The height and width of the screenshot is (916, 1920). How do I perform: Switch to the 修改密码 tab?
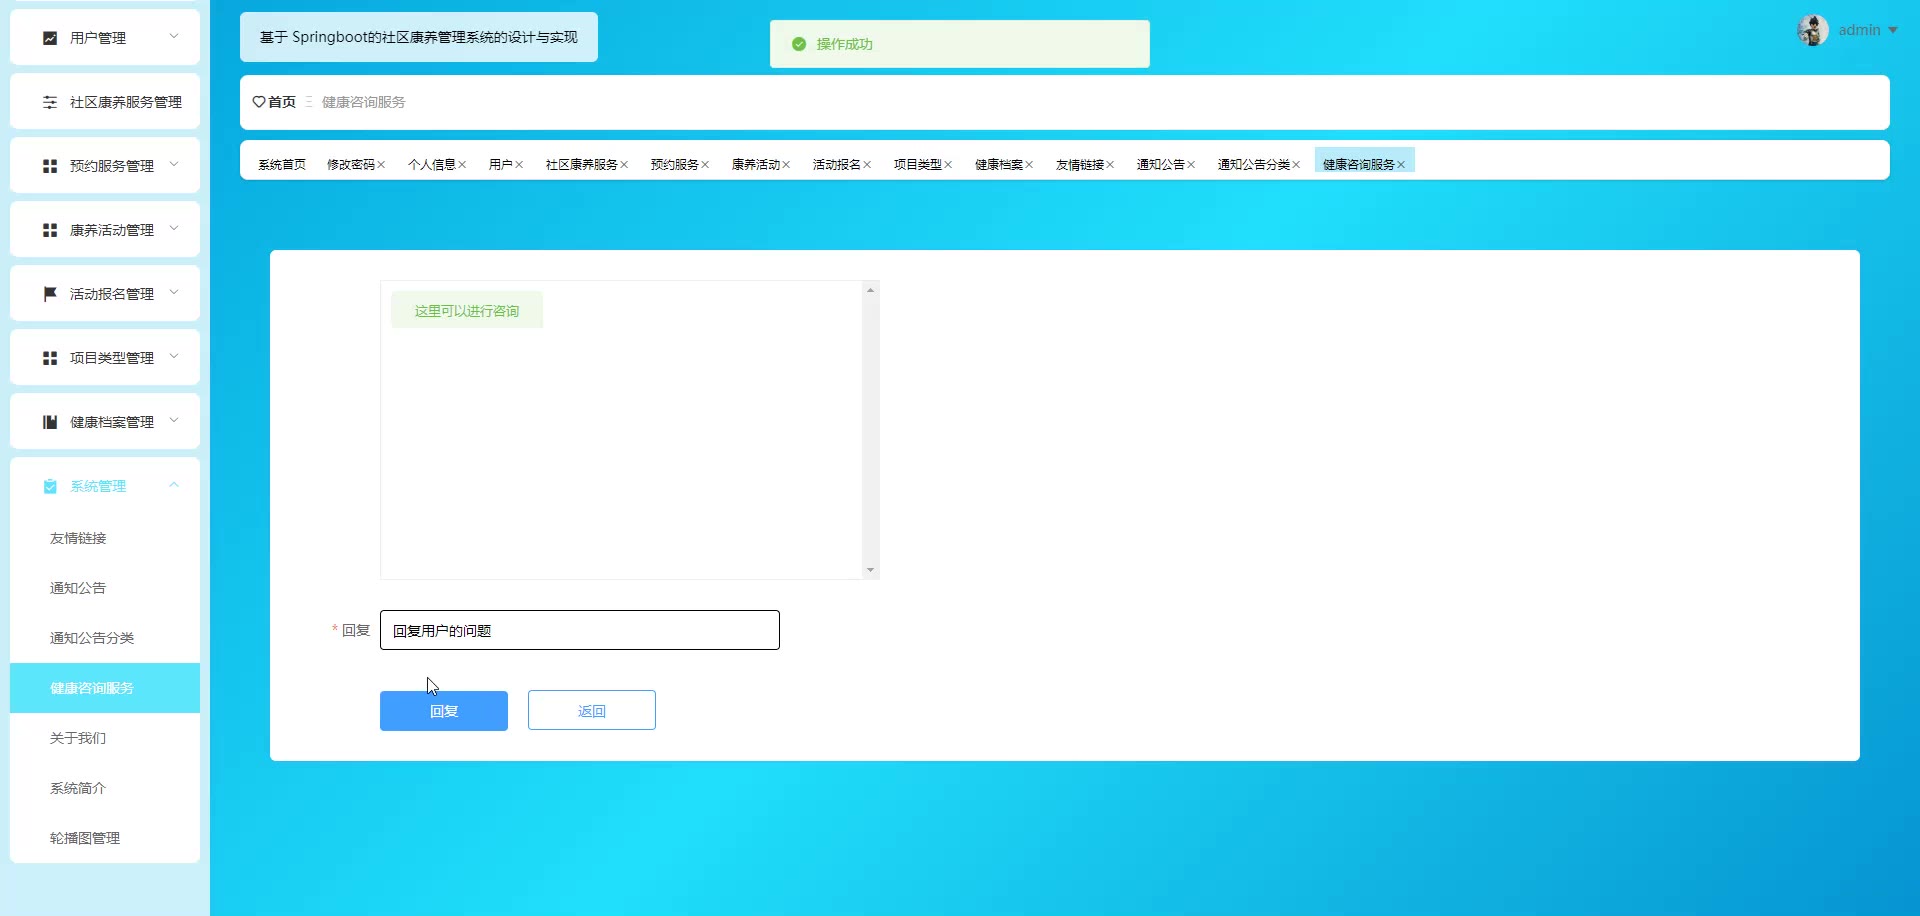pos(351,165)
